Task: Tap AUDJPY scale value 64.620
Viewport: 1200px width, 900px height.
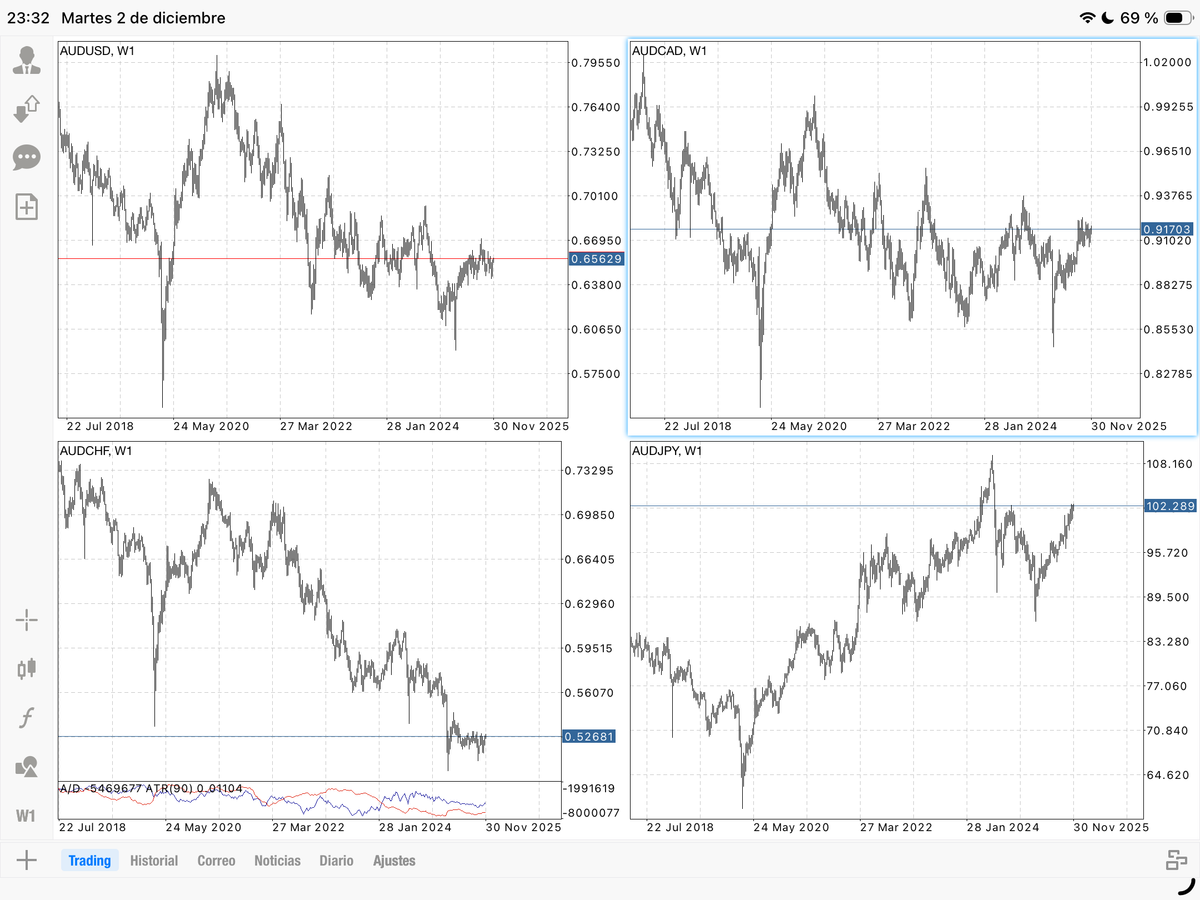Action: [1169, 775]
